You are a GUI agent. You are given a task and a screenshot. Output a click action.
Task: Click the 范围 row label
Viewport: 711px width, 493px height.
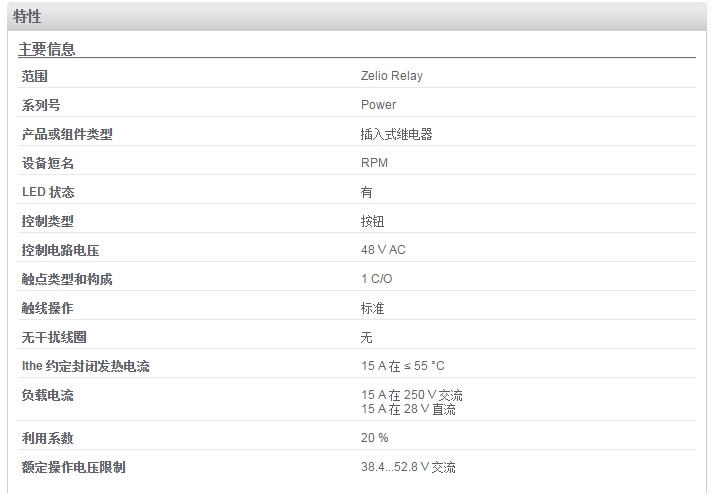pyautogui.click(x=34, y=76)
